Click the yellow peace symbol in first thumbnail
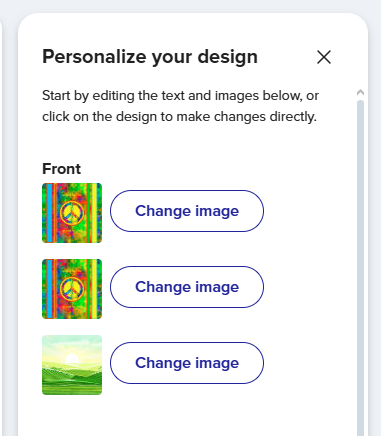Viewport: 381px width, 436px height. tap(72, 213)
